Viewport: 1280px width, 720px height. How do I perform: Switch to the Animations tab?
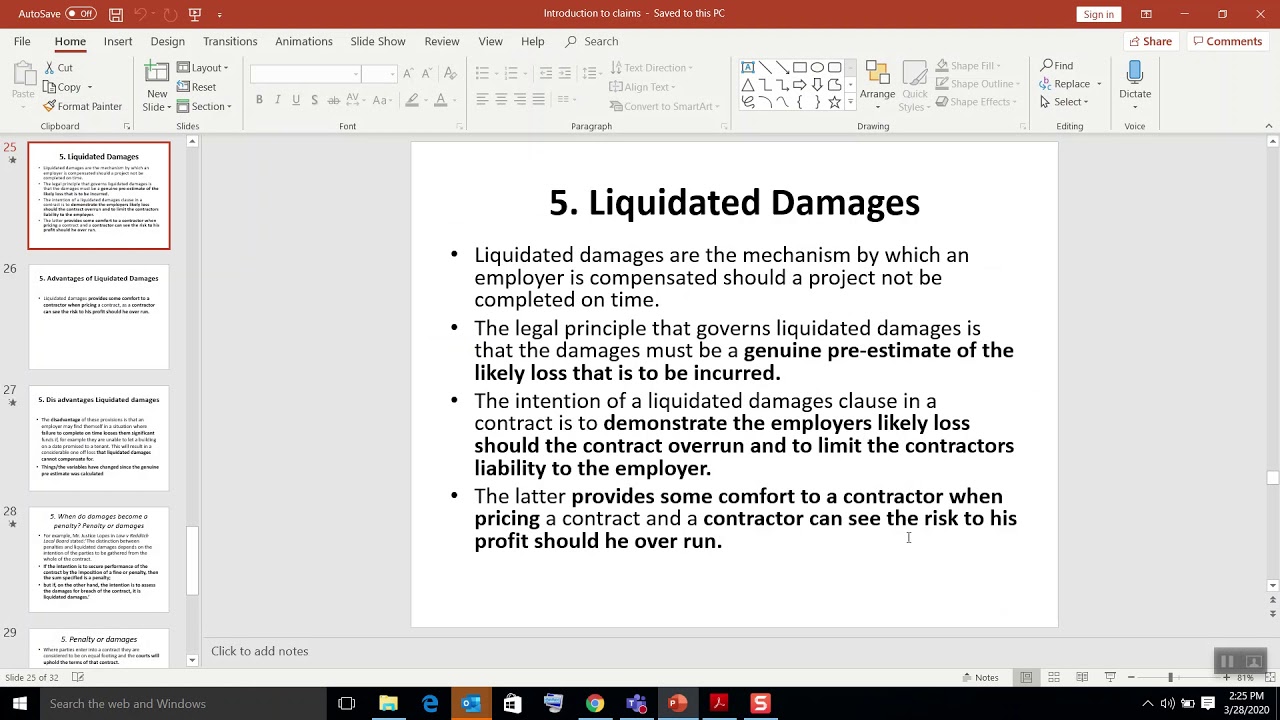pyautogui.click(x=304, y=41)
